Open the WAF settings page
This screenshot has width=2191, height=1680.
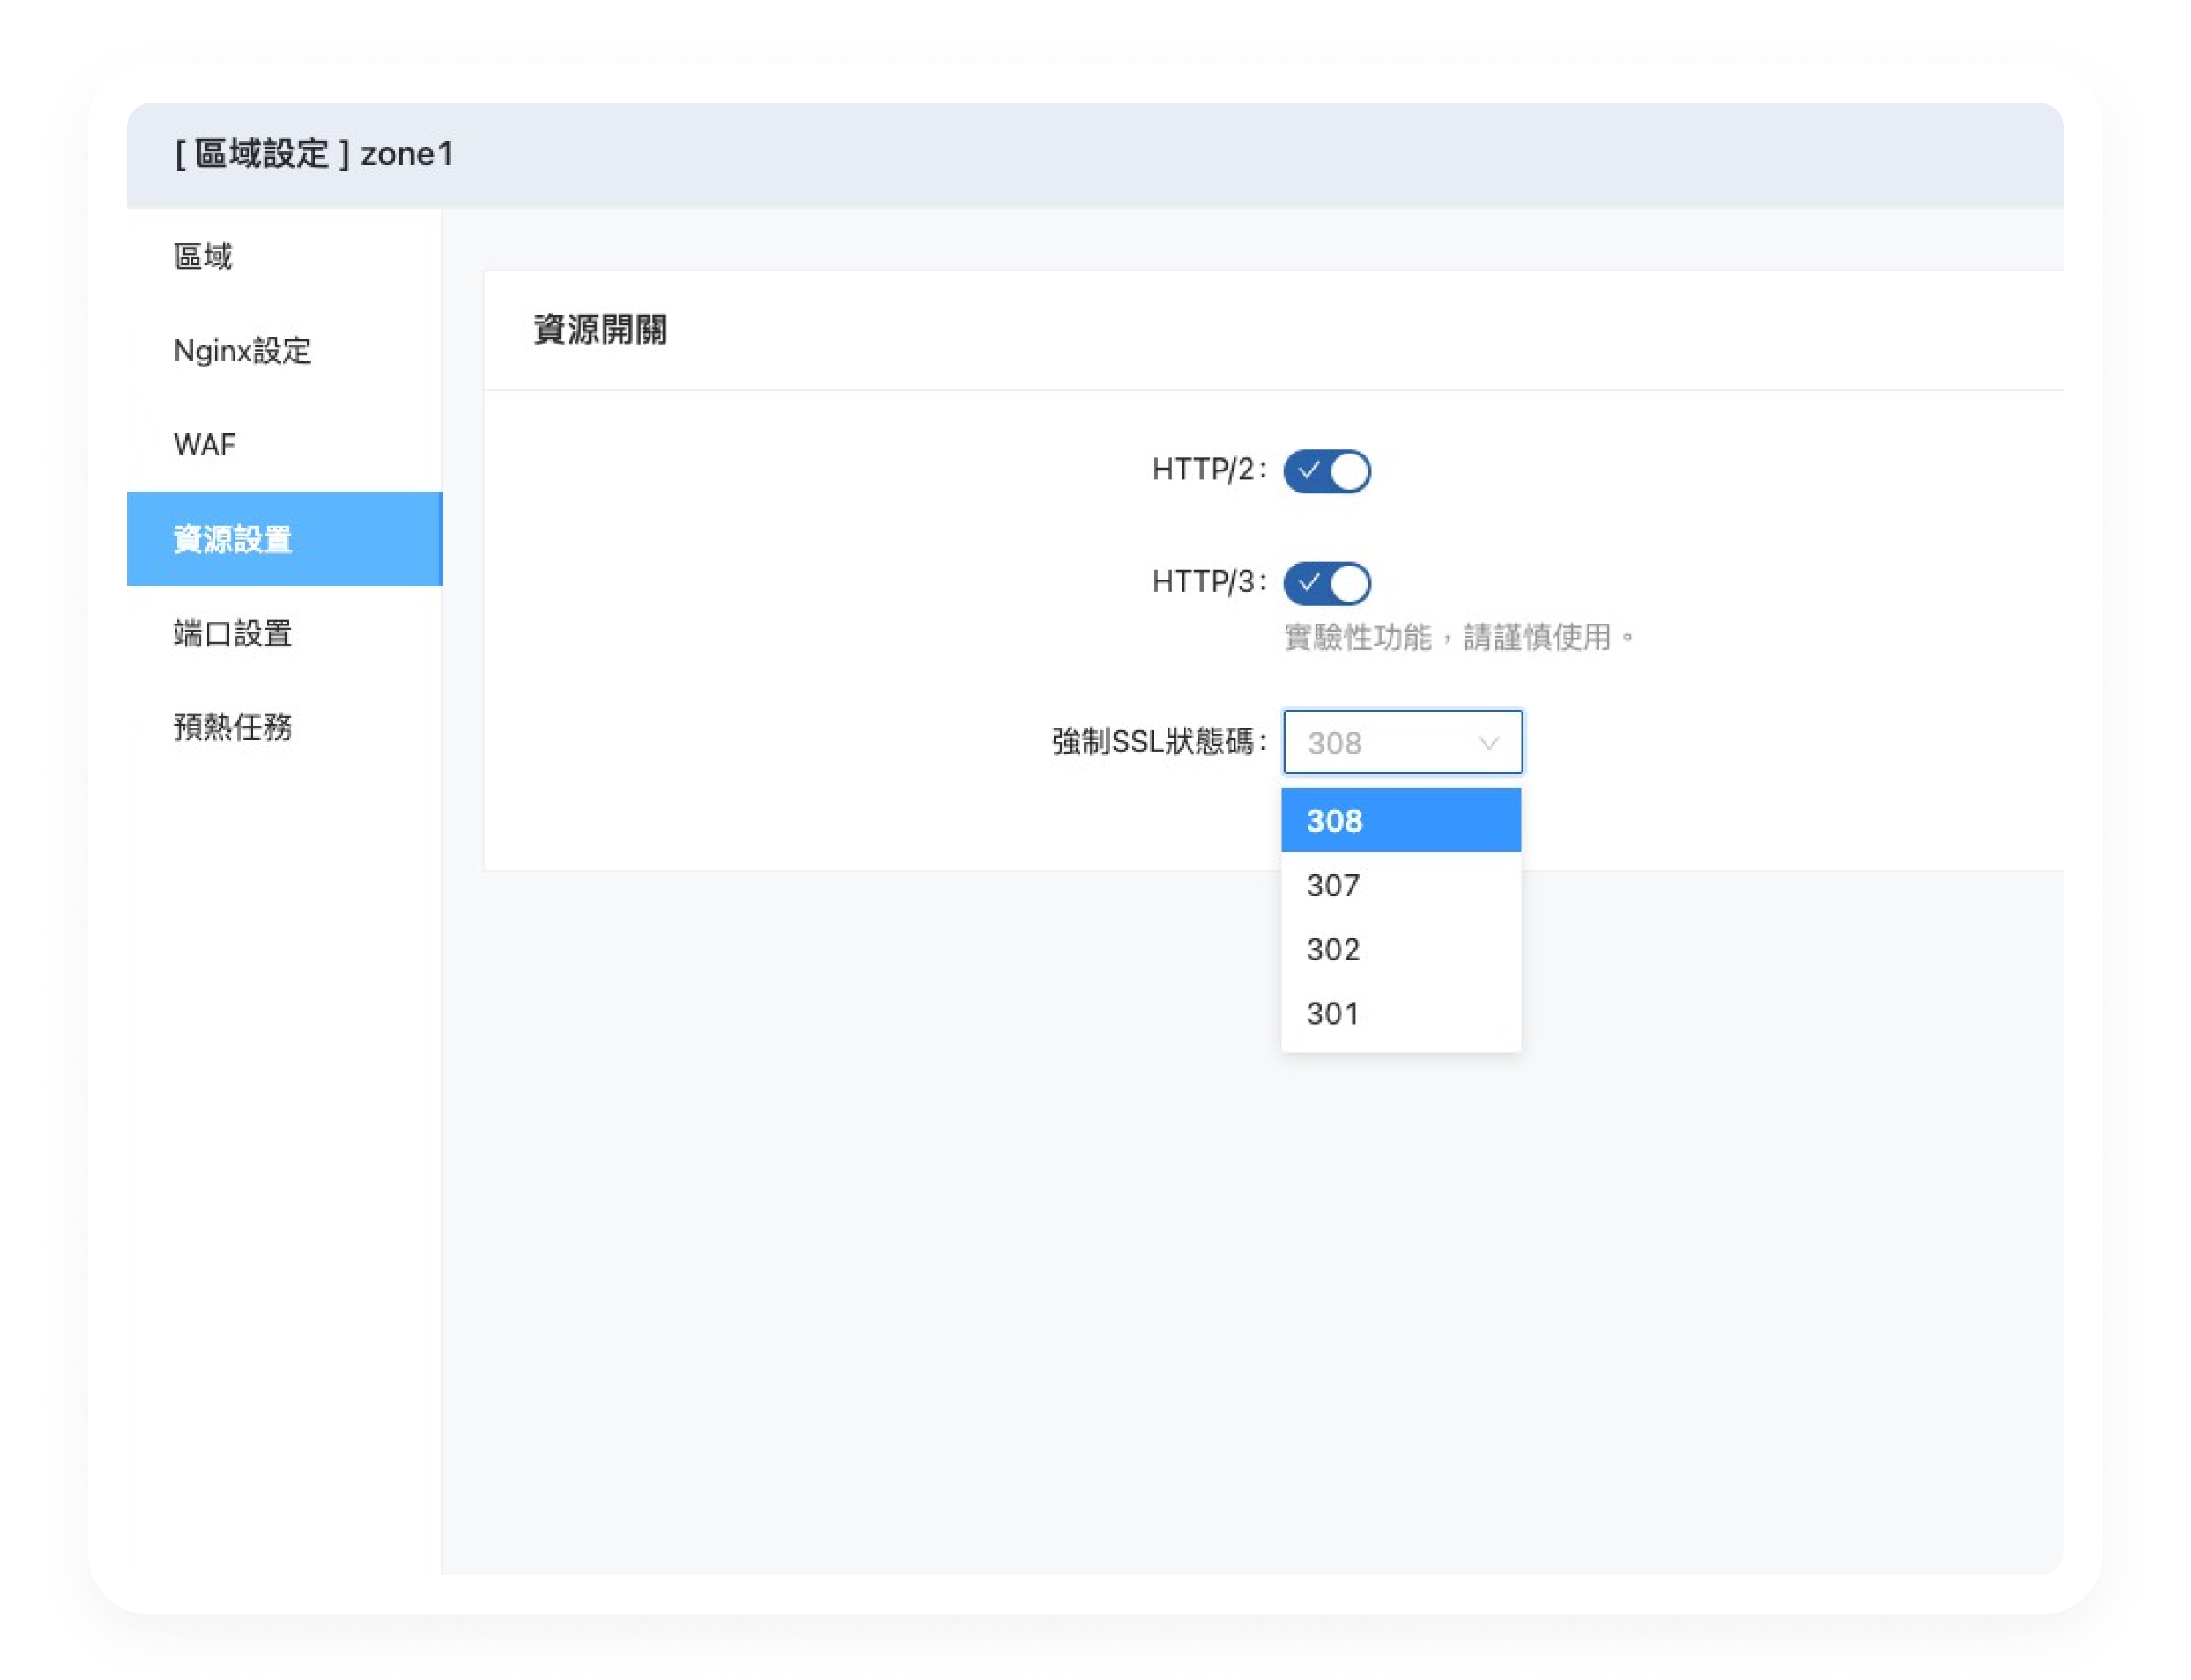[205, 445]
